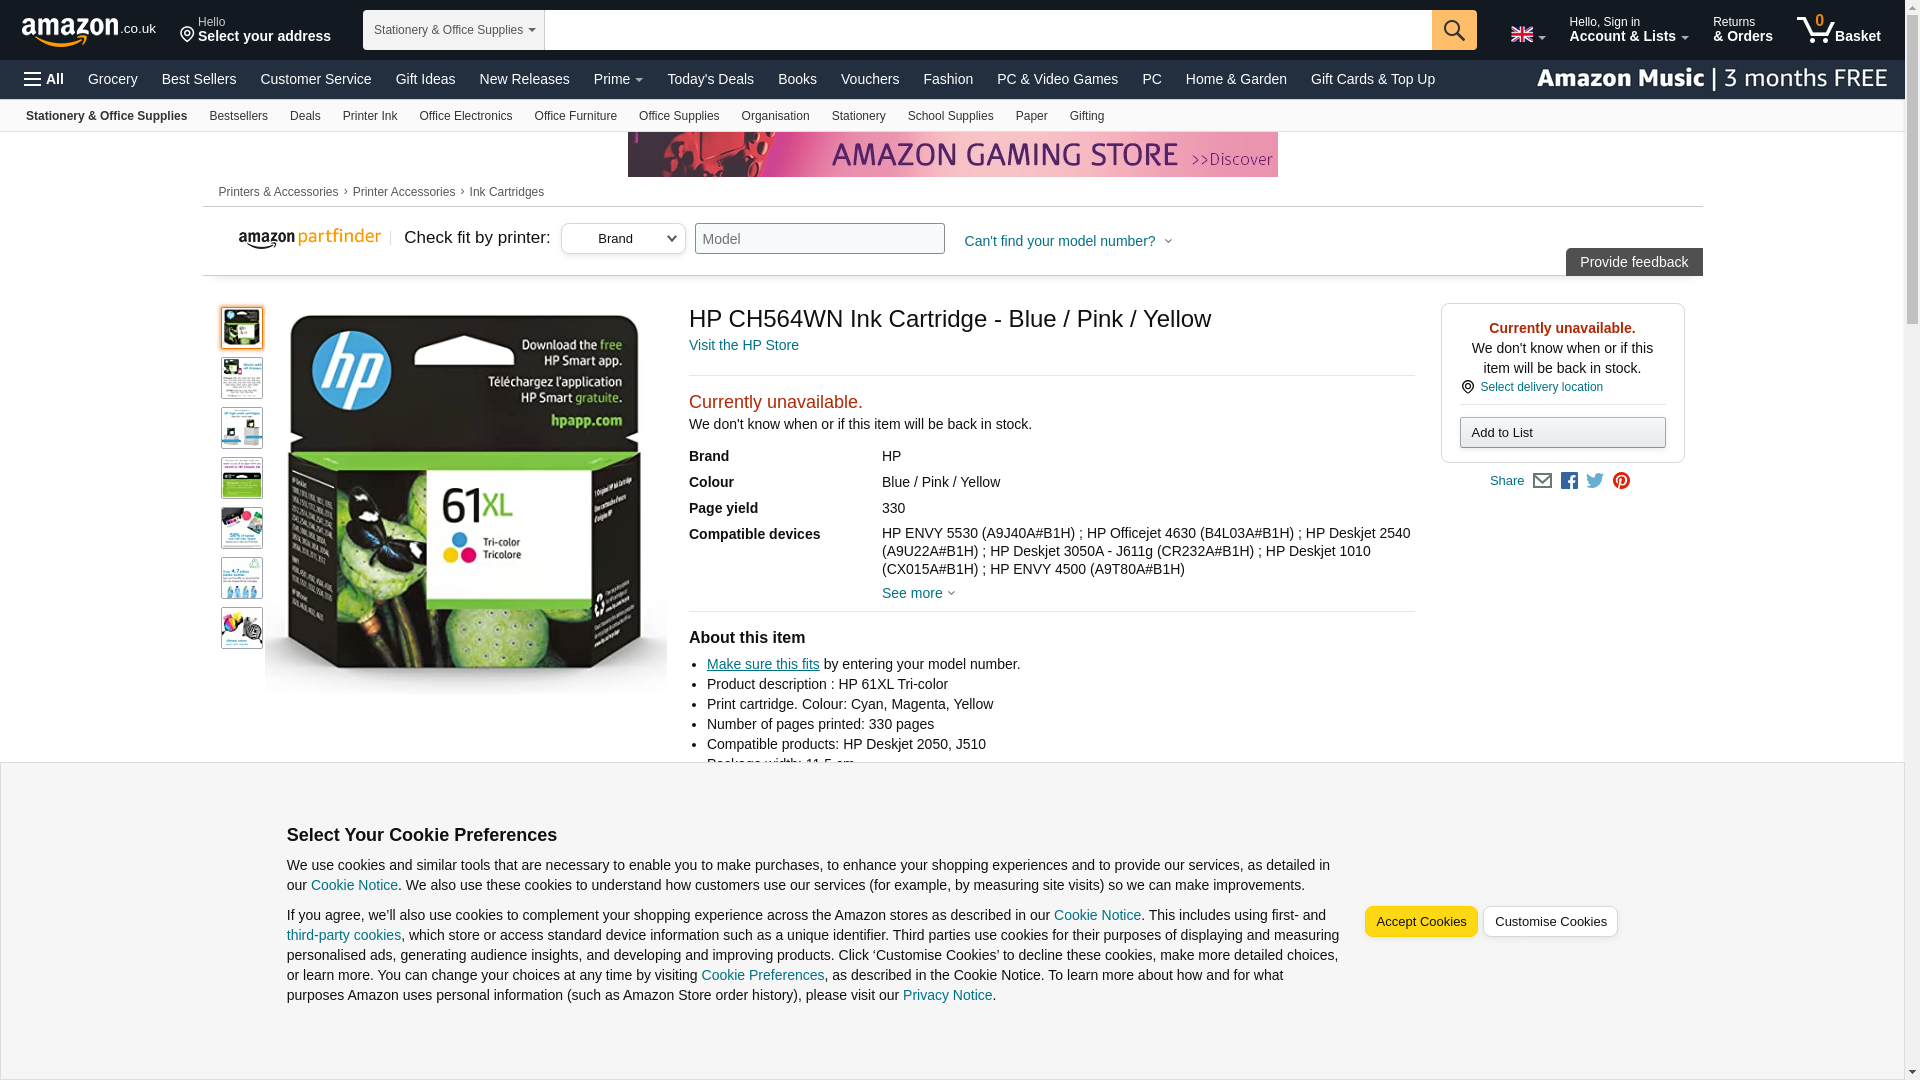Share product on Twitter
The image size is (1920, 1080).
[x=1595, y=481]
